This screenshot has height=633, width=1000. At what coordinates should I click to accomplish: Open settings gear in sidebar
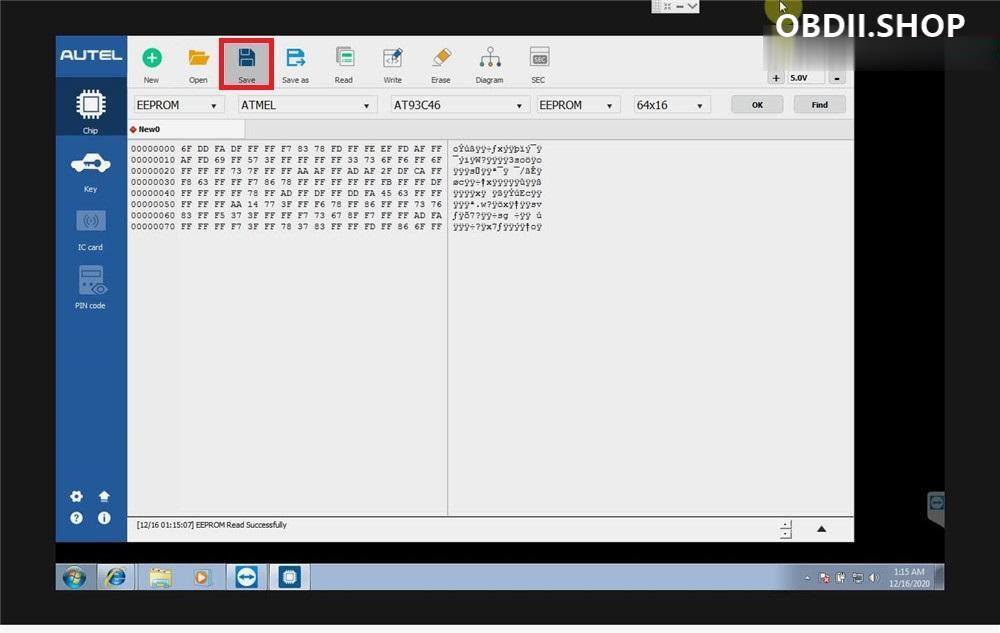pyautogui.click(x=77, y=496)
